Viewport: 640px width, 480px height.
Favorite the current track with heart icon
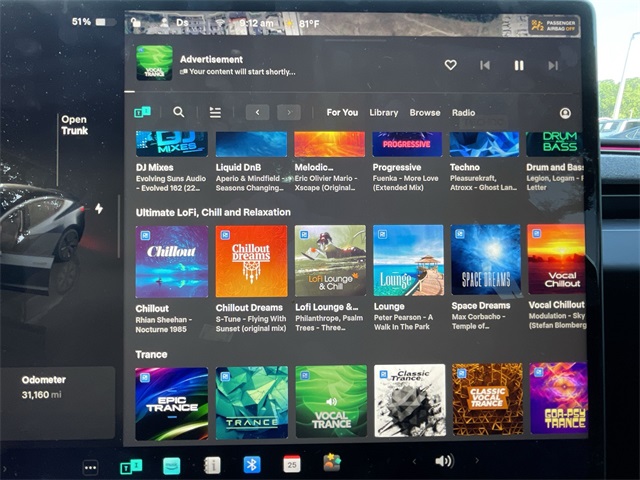click(x=450, y=65)
